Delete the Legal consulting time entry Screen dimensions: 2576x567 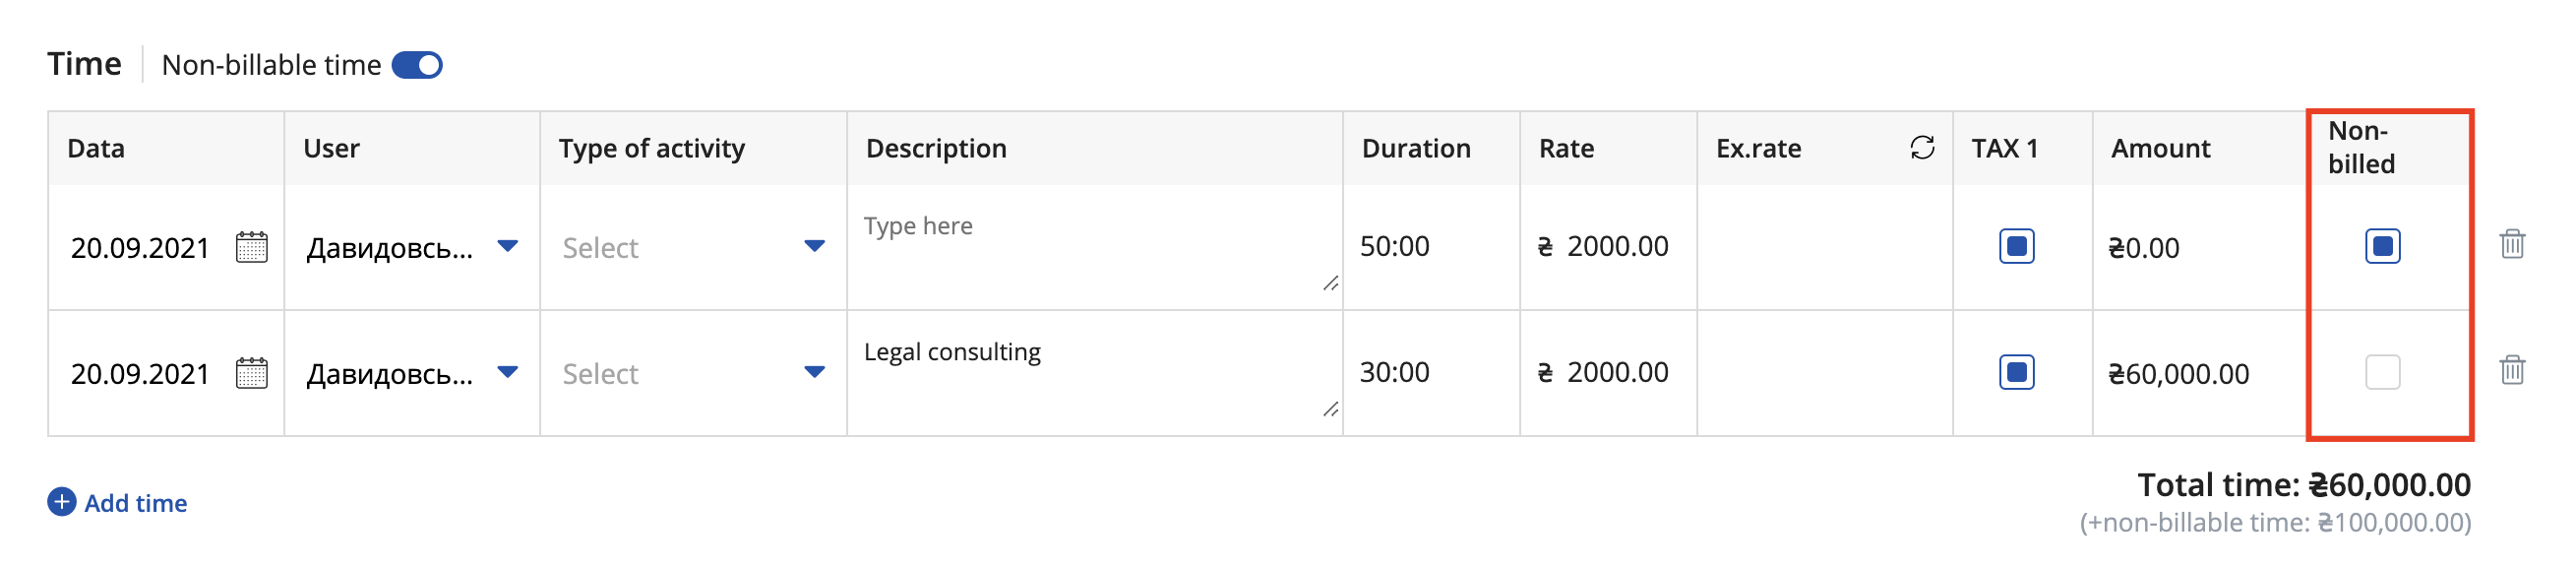2512,370
